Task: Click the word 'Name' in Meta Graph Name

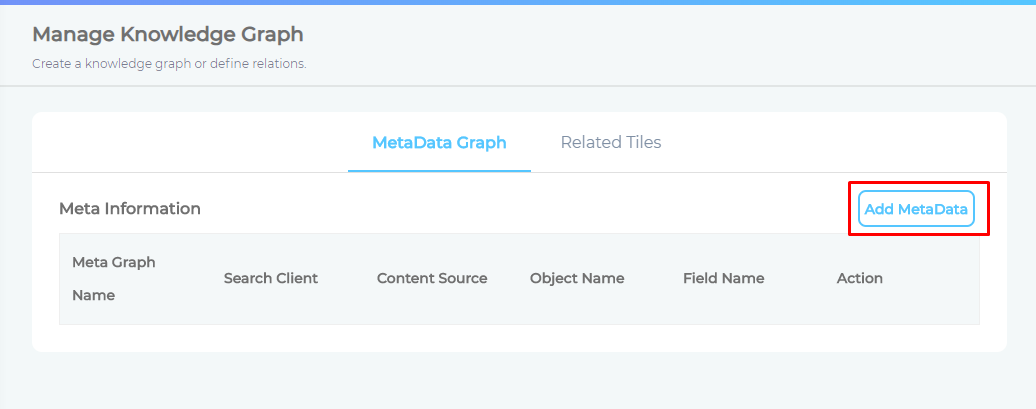Action: (x=94, y=296)
